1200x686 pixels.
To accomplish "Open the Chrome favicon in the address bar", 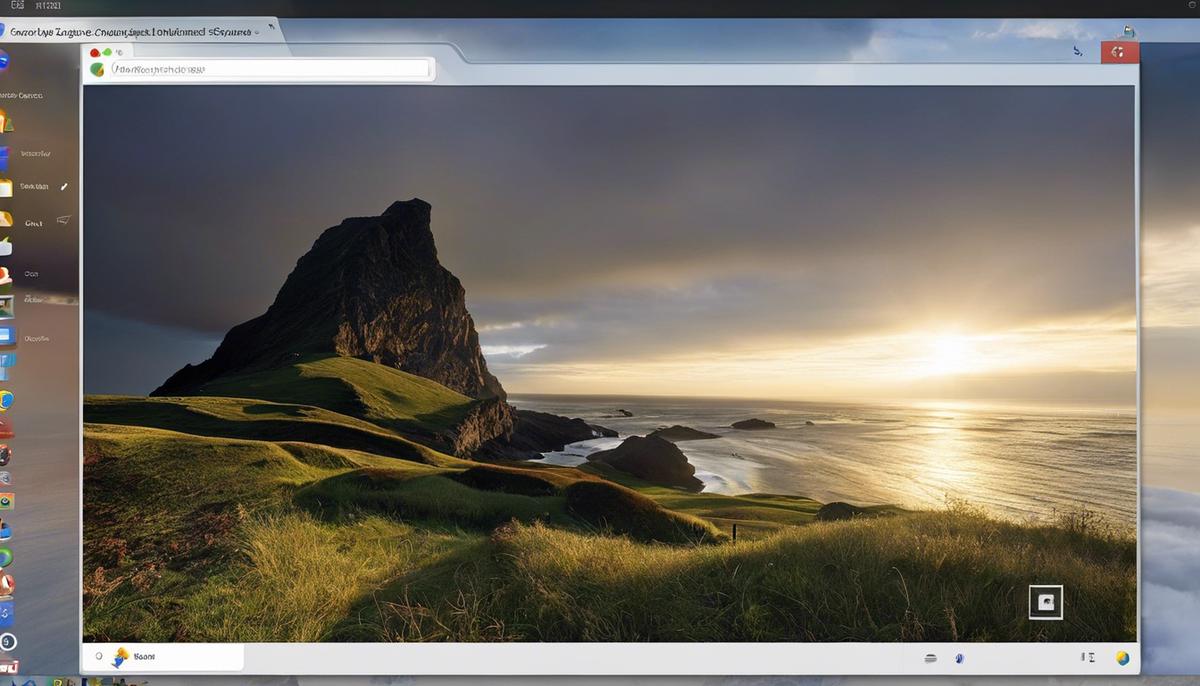I will coord(97,68).
